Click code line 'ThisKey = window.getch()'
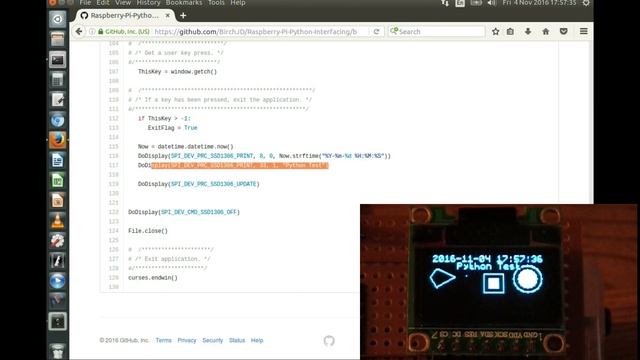 tap(177, 71)
